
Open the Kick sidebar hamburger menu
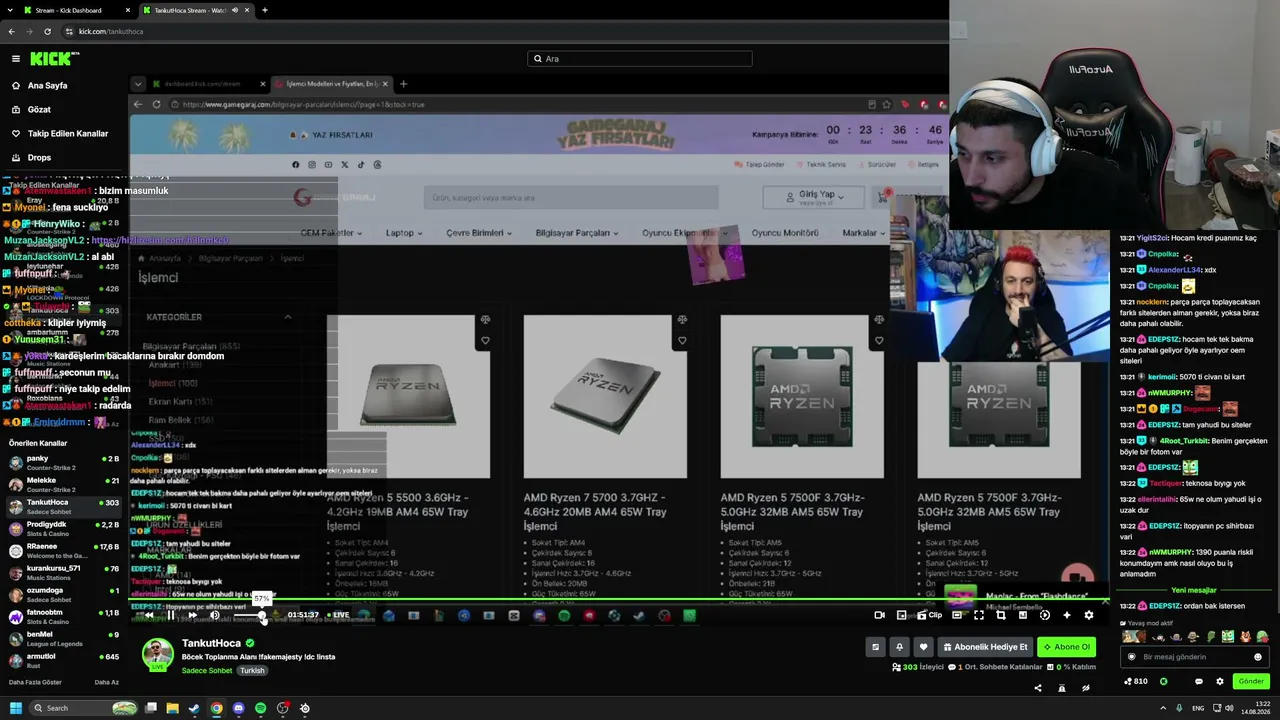coord(16,59)
